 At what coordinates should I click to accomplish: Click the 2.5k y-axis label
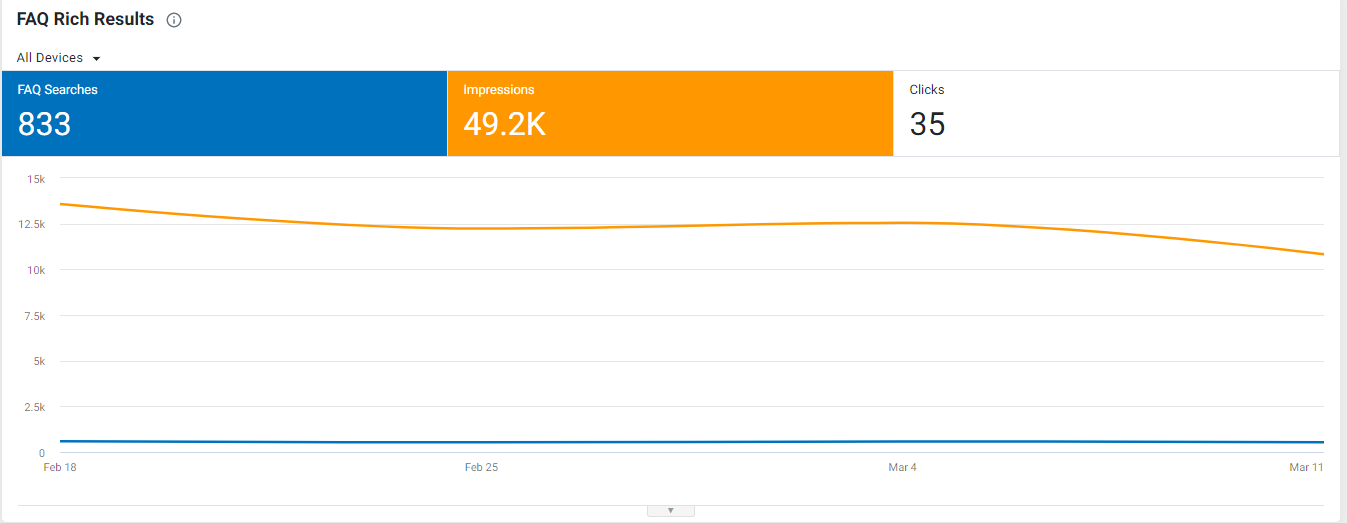(34, 407)
